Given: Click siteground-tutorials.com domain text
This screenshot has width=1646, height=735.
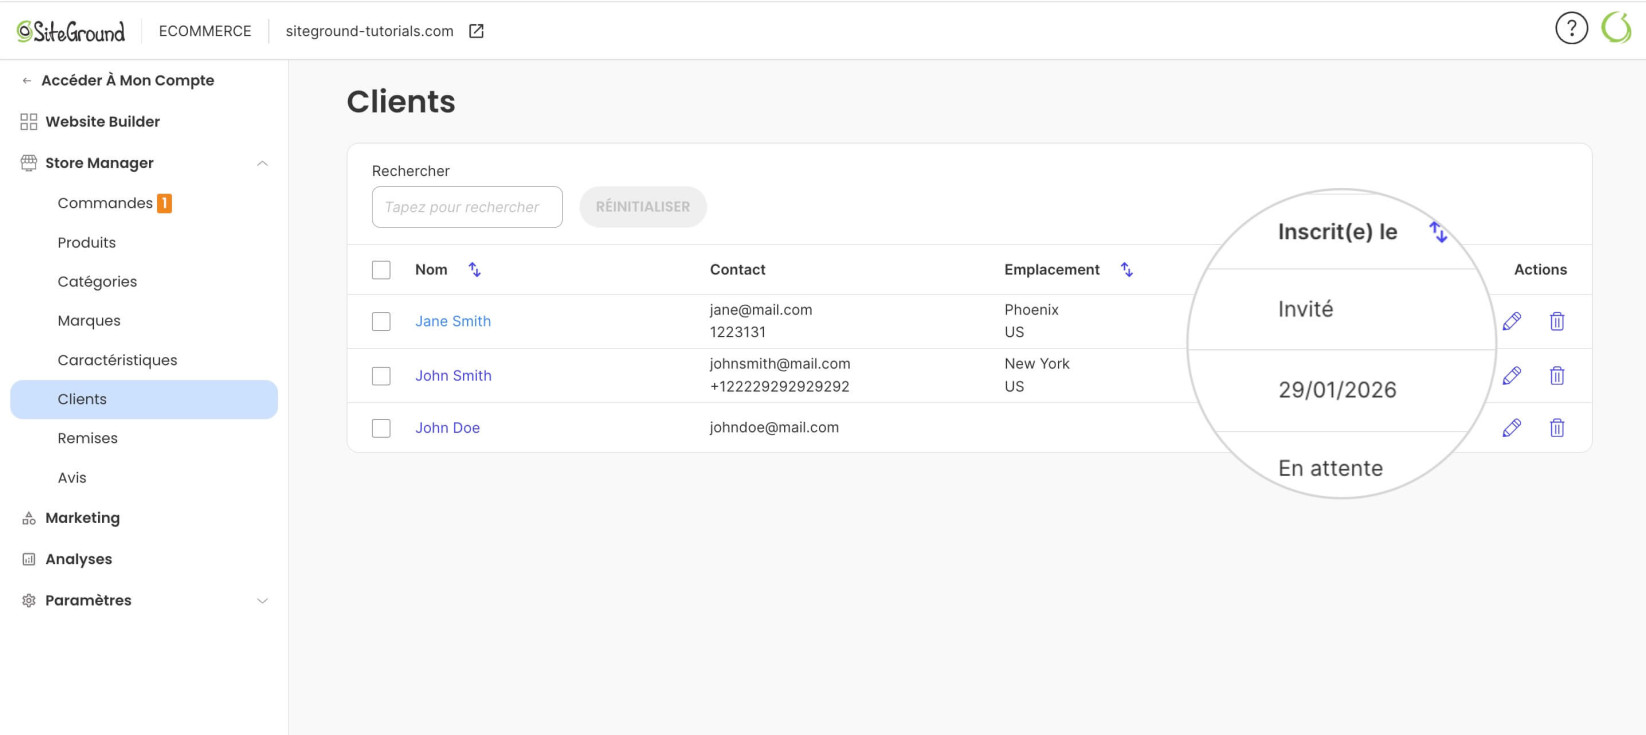Looking at the screenshot, I should click(x=369, y=31).
